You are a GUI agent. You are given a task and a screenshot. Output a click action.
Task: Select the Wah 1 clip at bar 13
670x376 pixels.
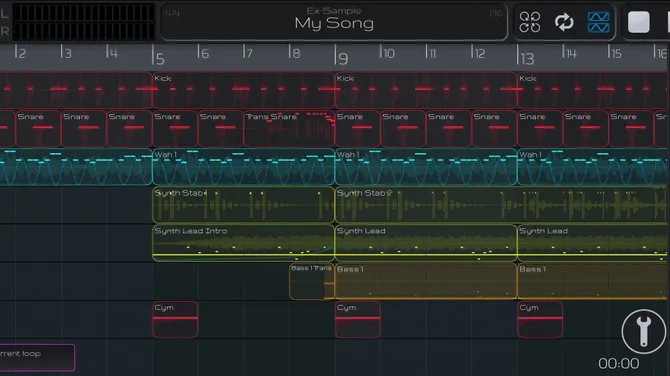593,167
